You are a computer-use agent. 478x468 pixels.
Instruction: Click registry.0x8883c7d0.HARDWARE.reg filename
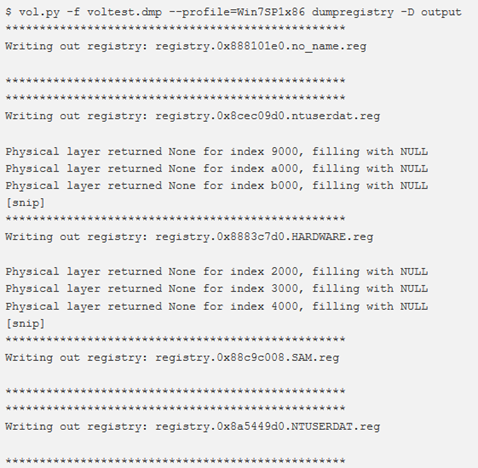point(264,237)
